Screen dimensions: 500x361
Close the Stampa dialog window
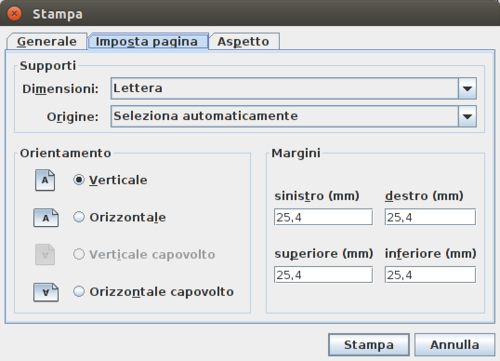[x=14, y=14]
